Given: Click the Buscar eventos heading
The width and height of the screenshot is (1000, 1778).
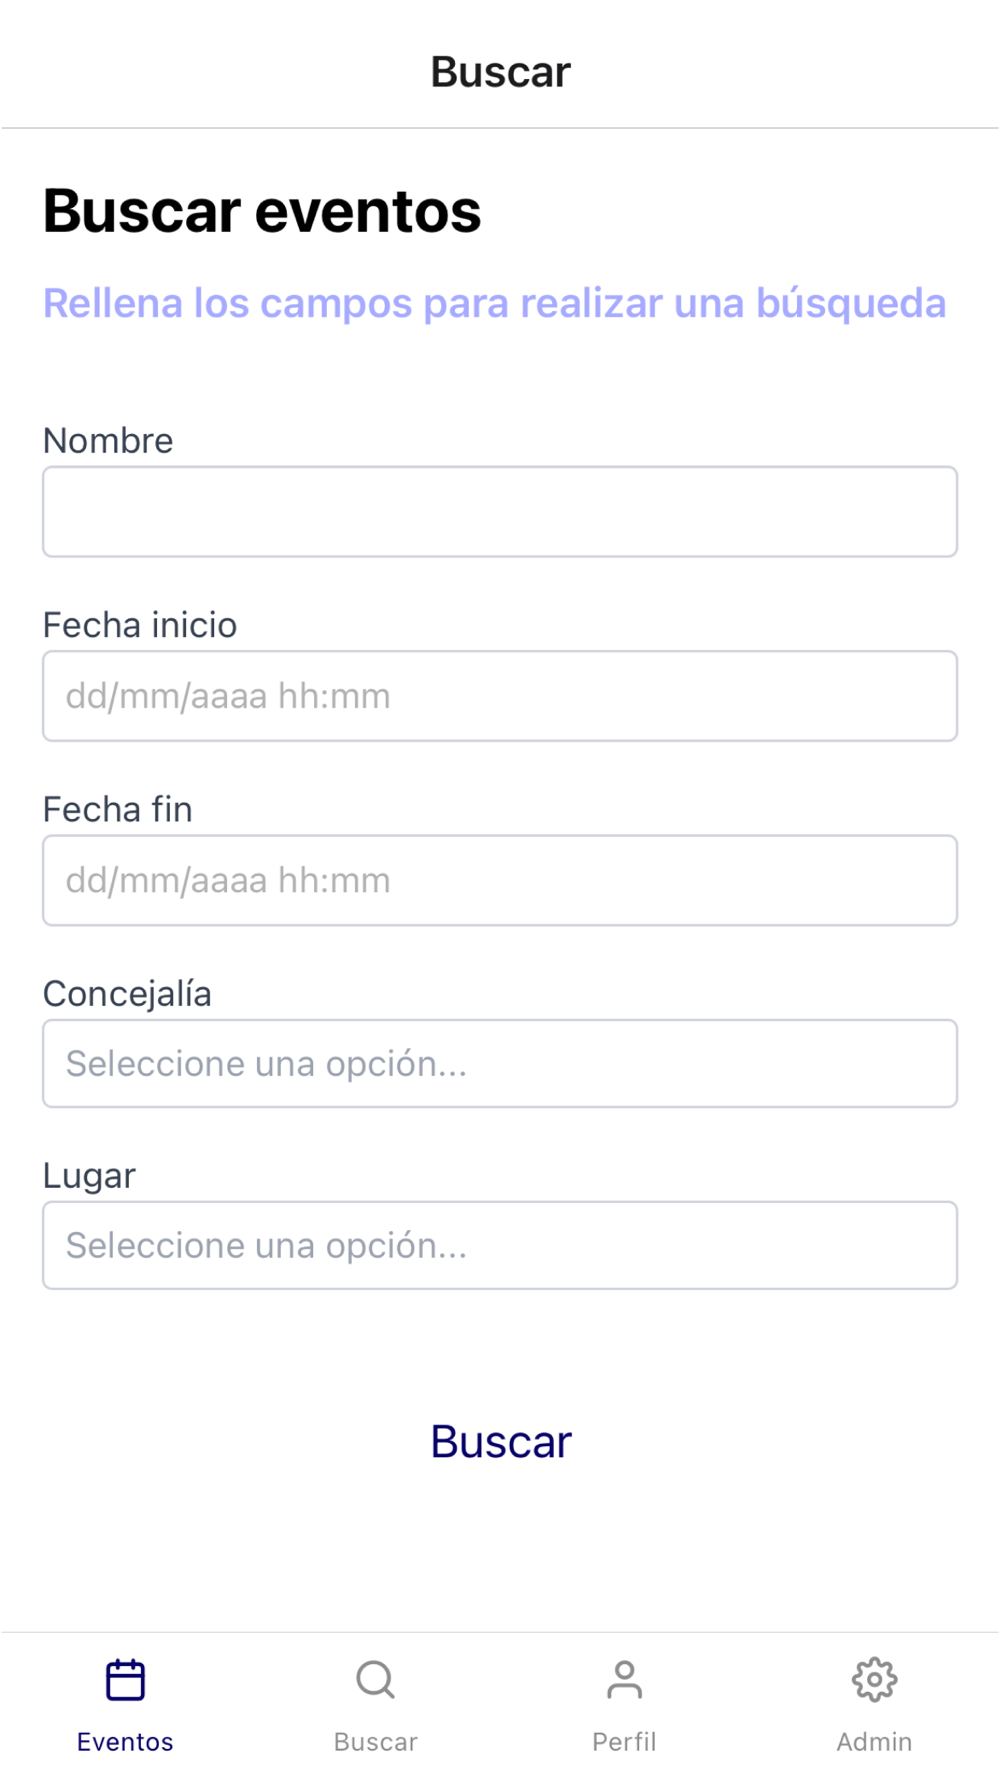Looking at the screenshot, I should [x=262, y=211].
